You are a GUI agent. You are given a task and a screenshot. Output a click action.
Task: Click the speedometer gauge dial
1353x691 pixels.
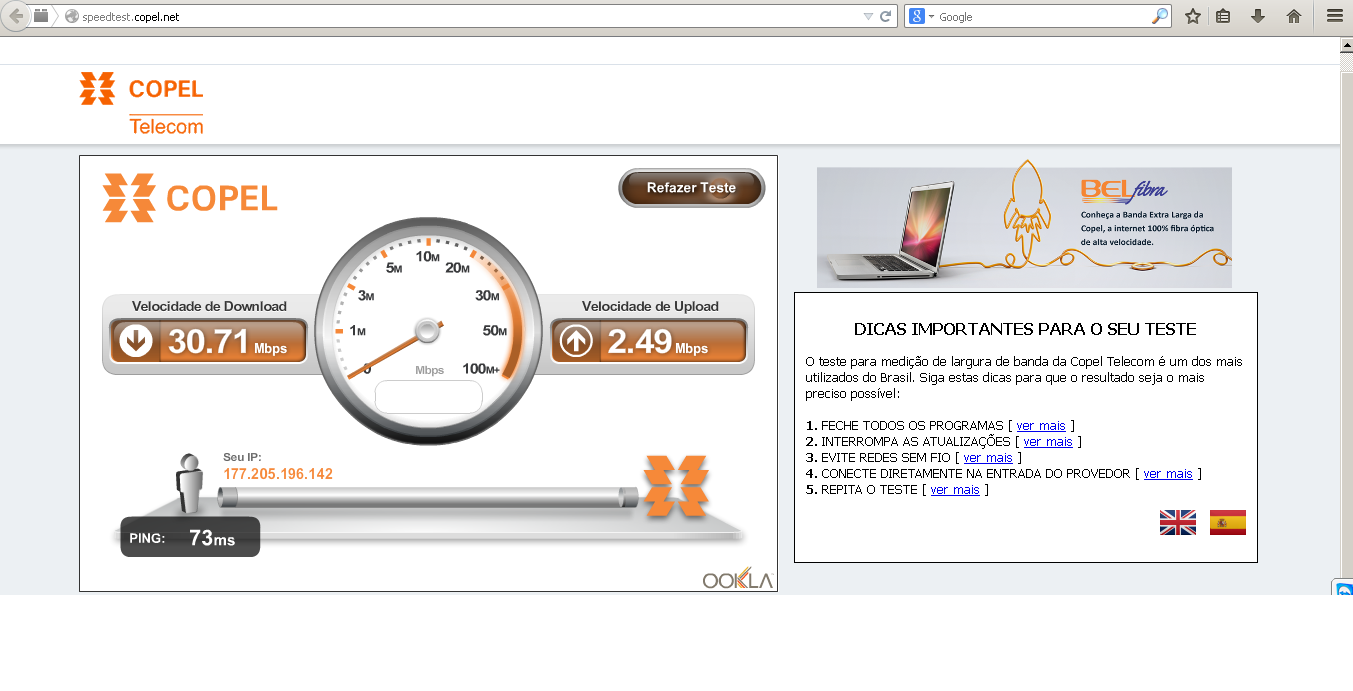[x=428, y=330]
